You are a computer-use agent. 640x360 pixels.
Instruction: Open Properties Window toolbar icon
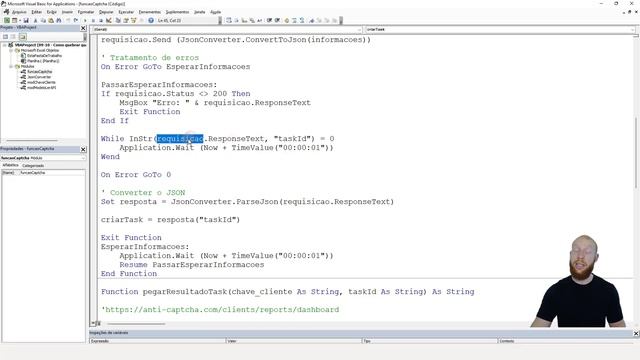[126, 20]
